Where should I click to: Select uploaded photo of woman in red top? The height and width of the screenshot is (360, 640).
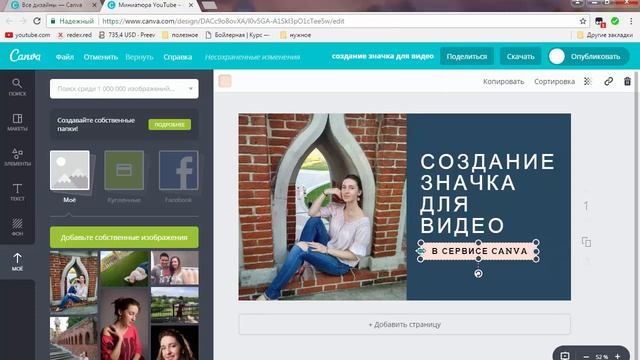[124, 324]
